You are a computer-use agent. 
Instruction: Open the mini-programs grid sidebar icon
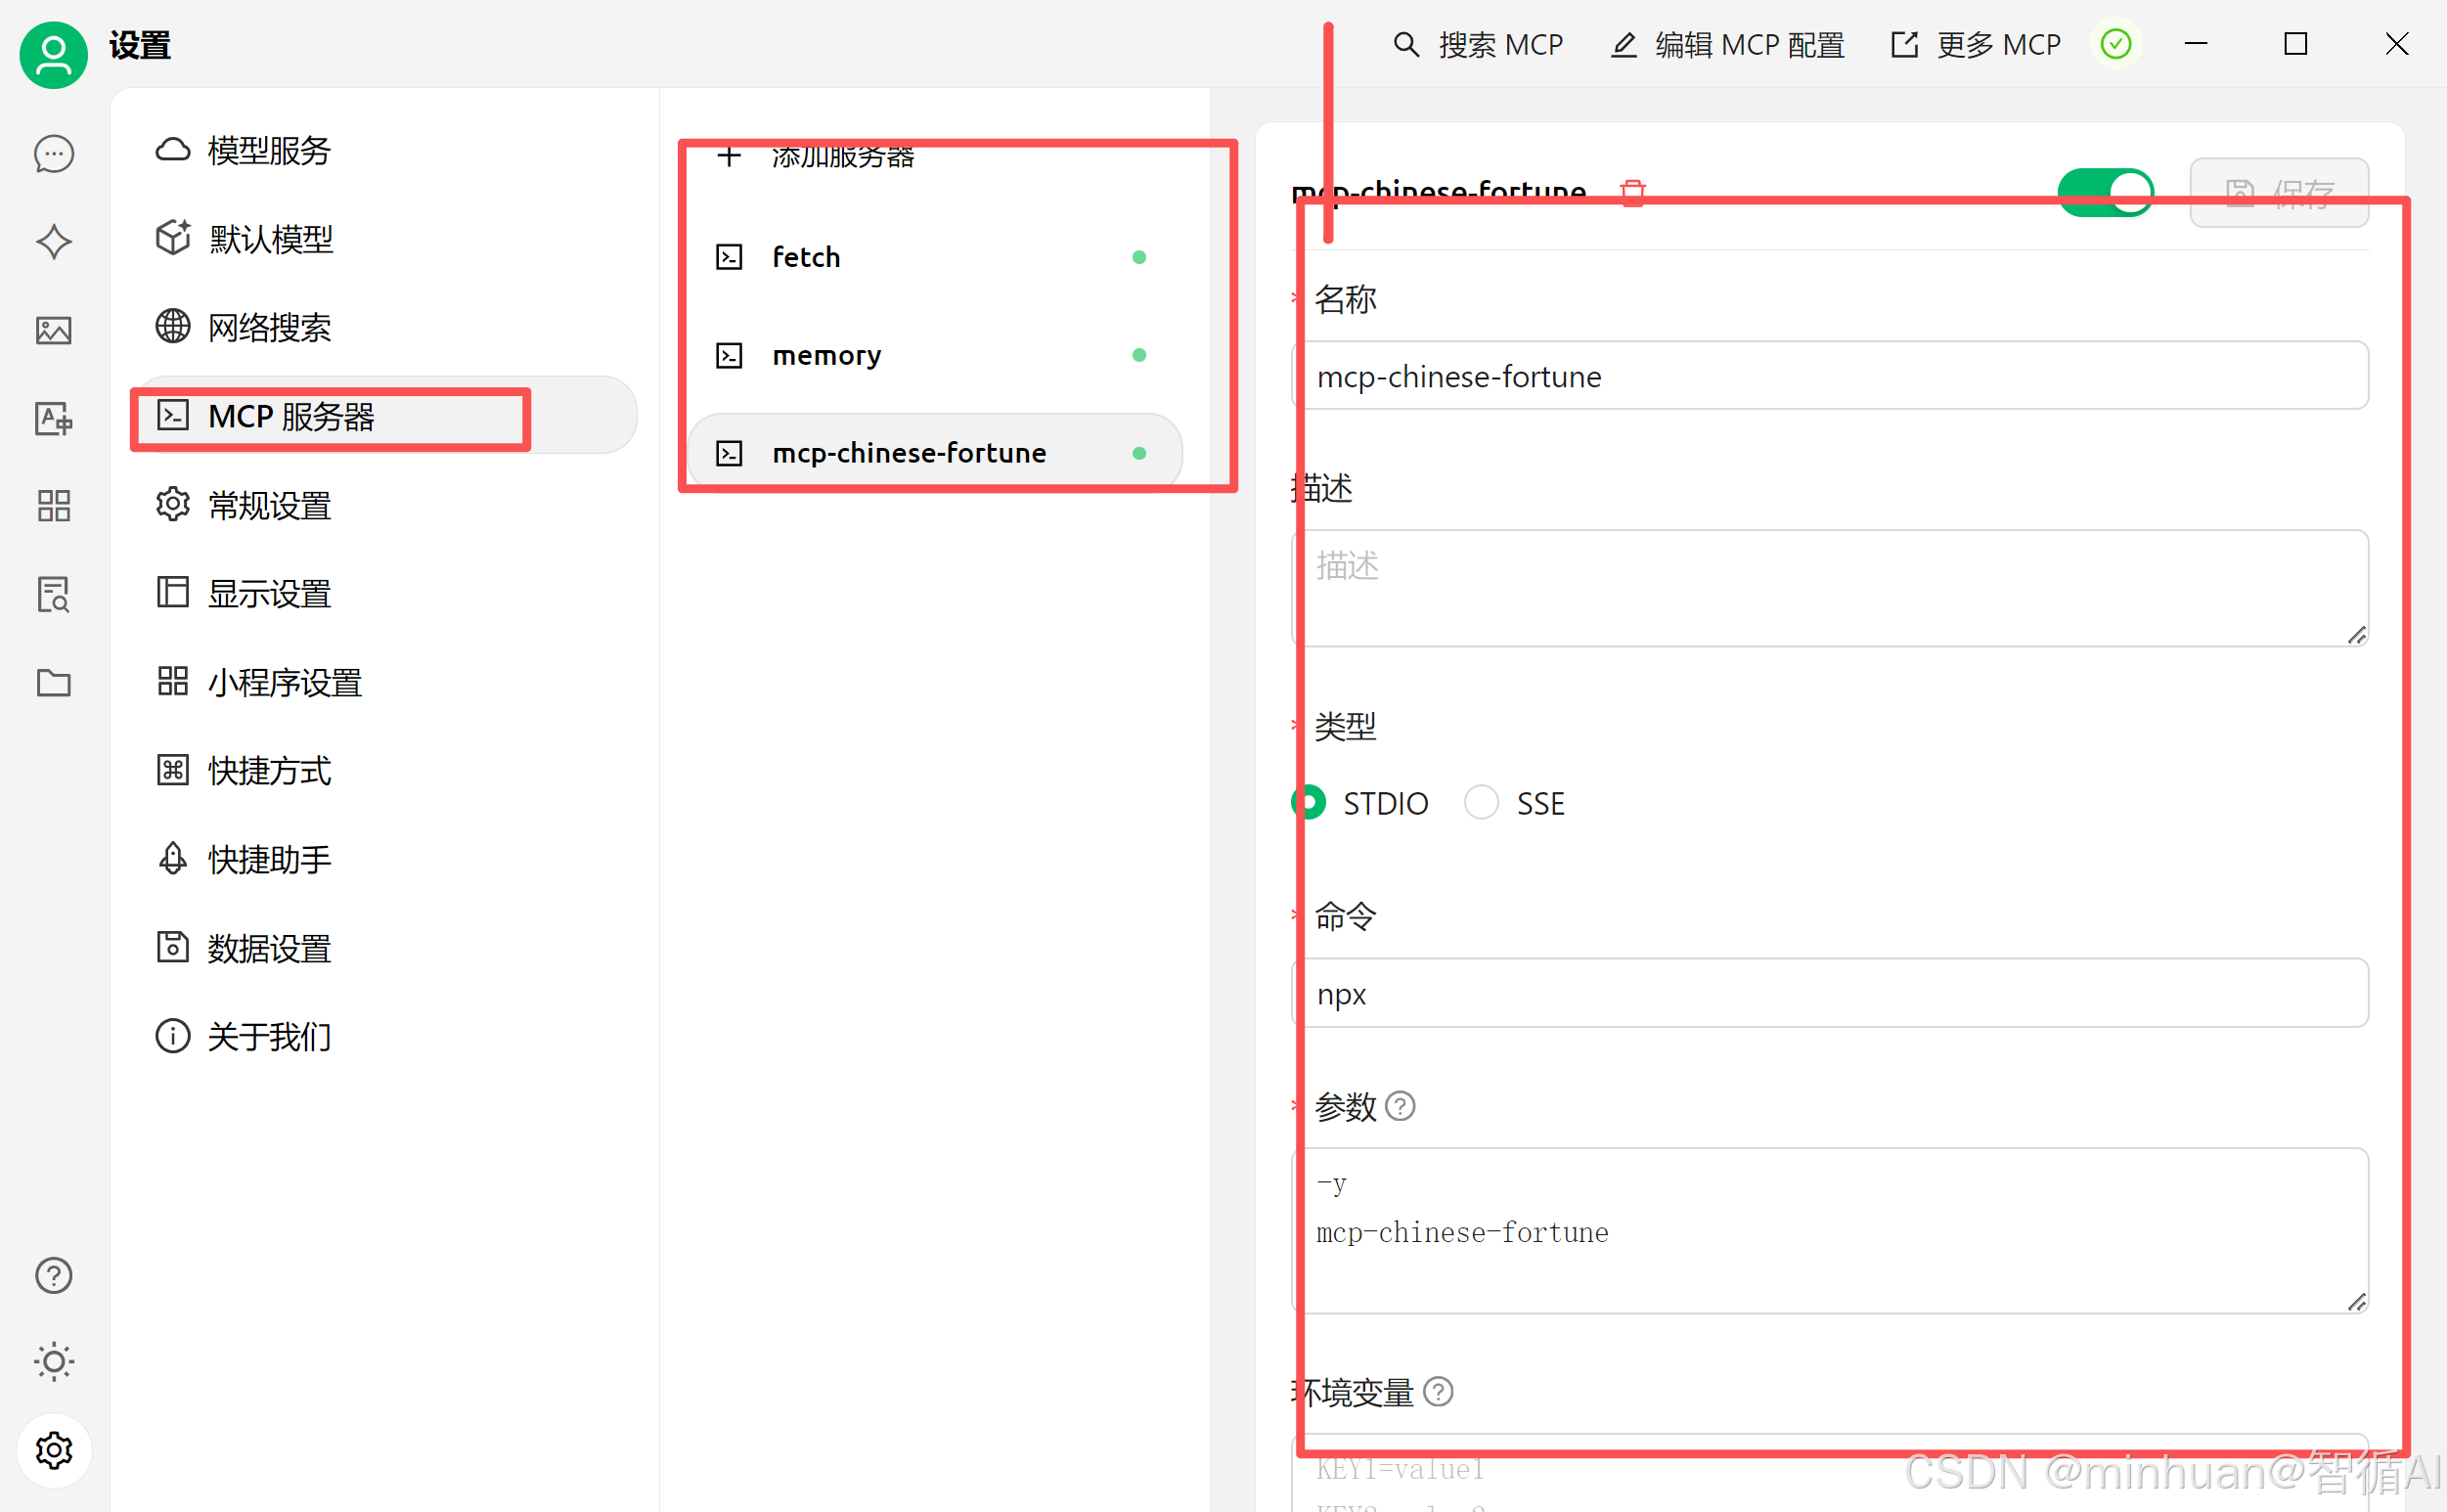pos(53,506)
